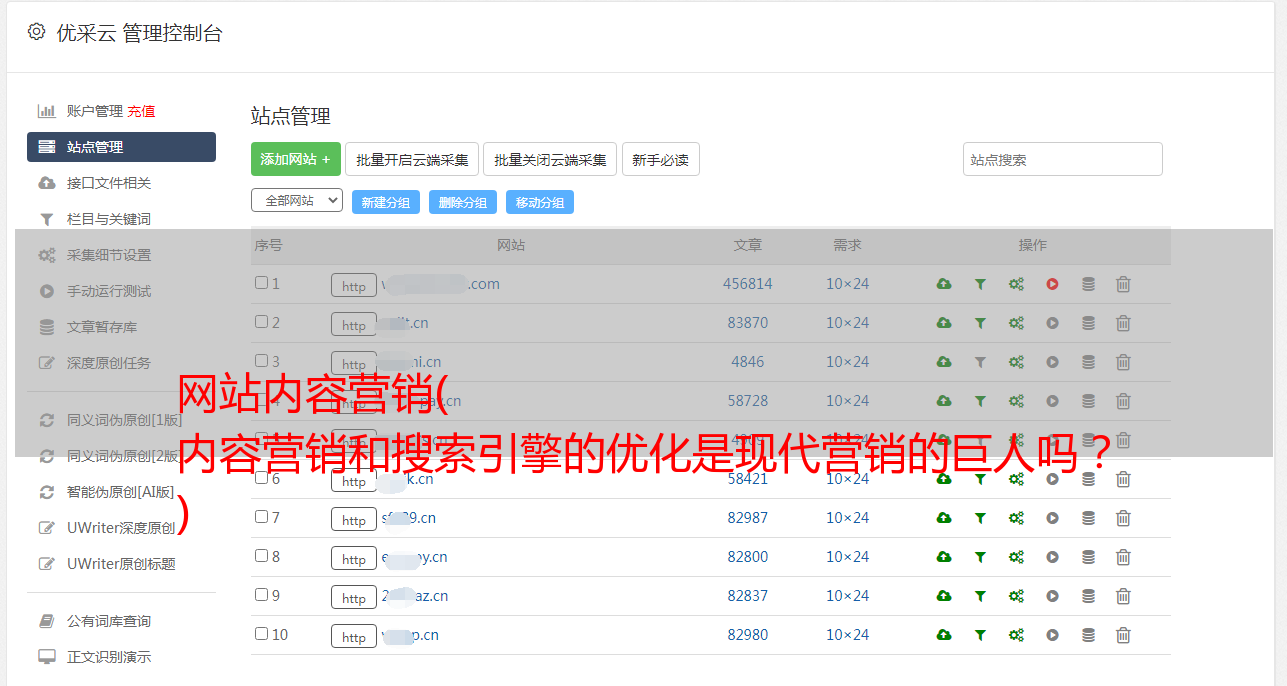The width and height of the screenshot is (1287, 686).
Task: Open the filter icon in row 83870
Action: point(980,323)
